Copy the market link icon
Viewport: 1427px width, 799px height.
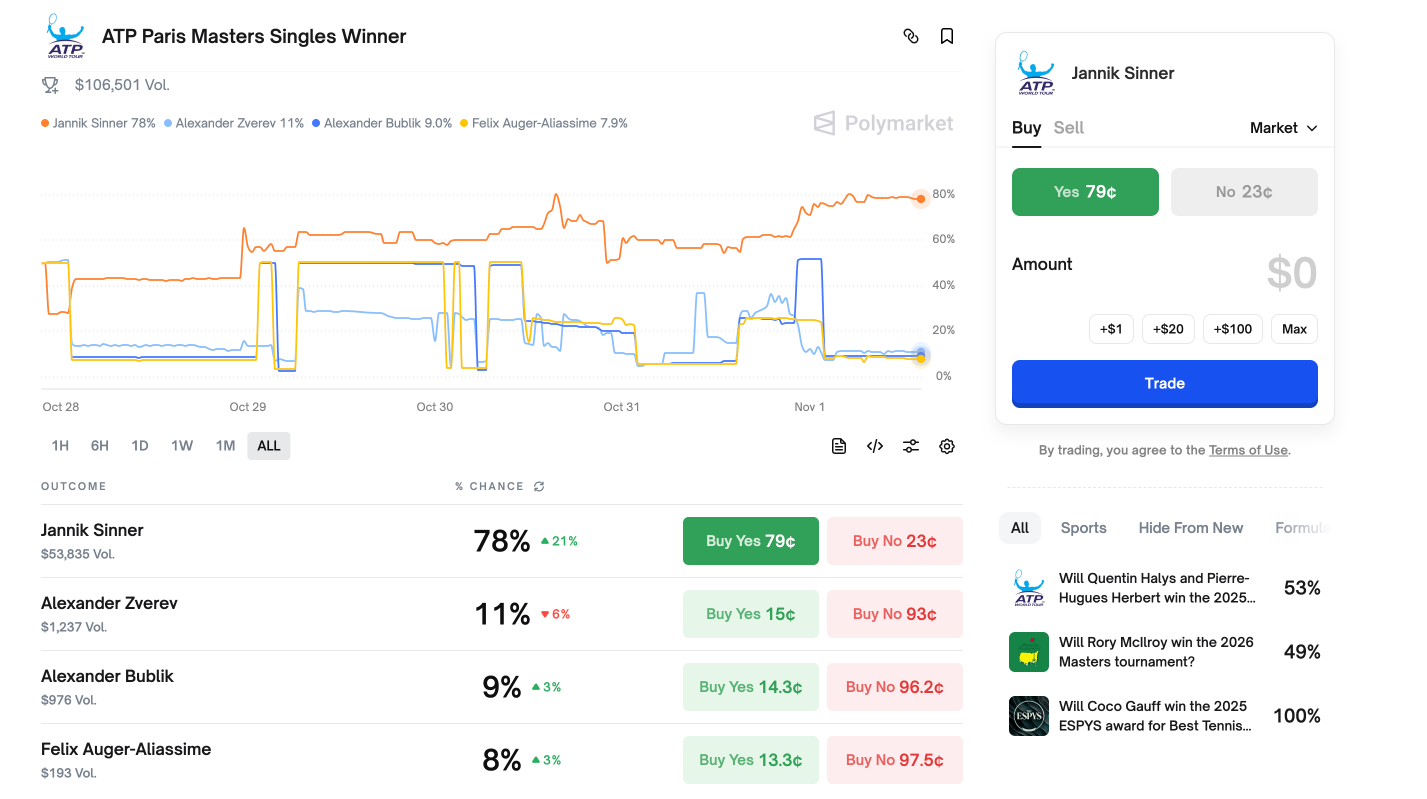click(x=910, y=36)
